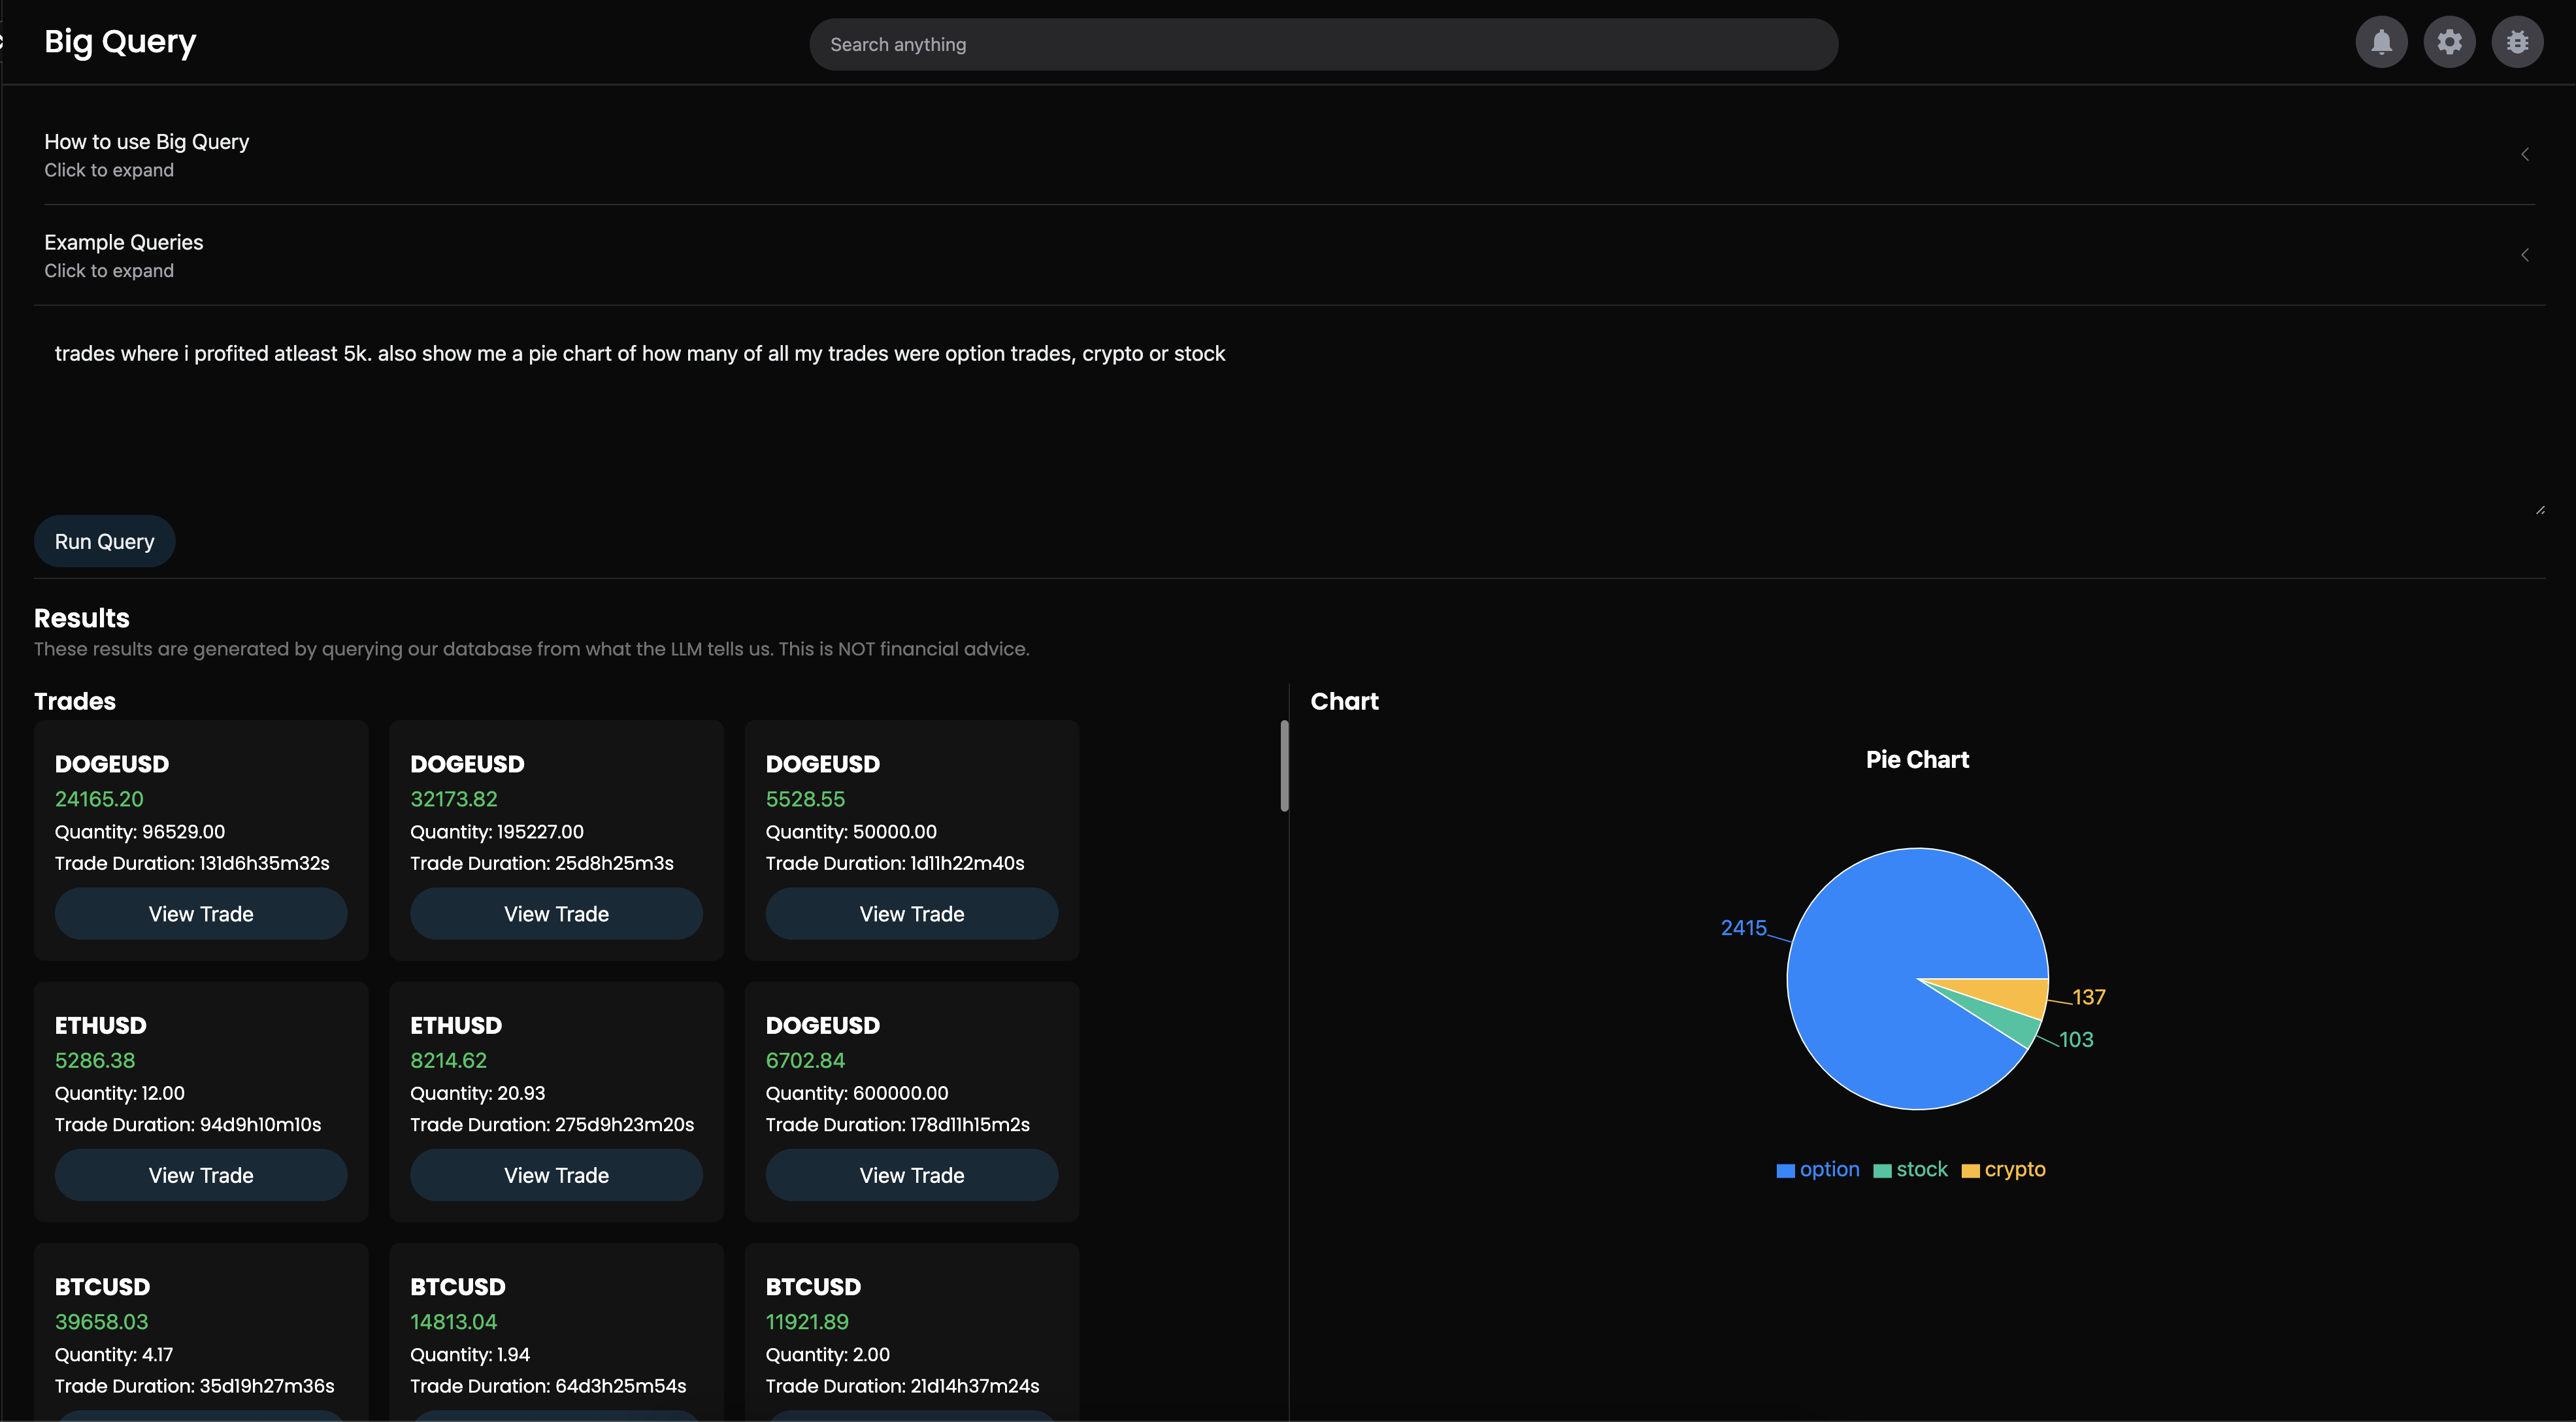The width and height of the screenshot is (2576, 1422).
Task: Toggle 'option' visibility in pie chart legend
Action: (x=1828, y=1169)
